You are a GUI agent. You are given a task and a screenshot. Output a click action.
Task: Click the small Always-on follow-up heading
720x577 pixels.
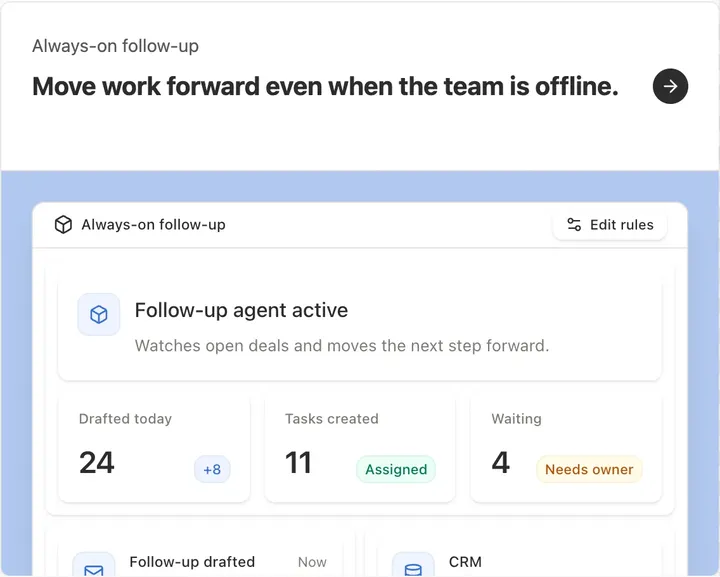[x=115, y=46]
